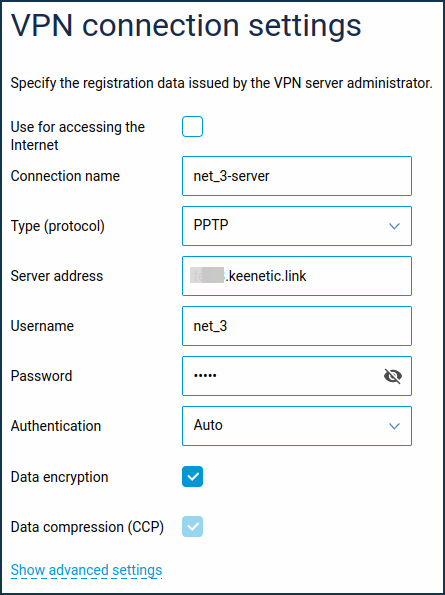
Task: Click the 'Authentication' label text
Action: click(x=56, y=426)
